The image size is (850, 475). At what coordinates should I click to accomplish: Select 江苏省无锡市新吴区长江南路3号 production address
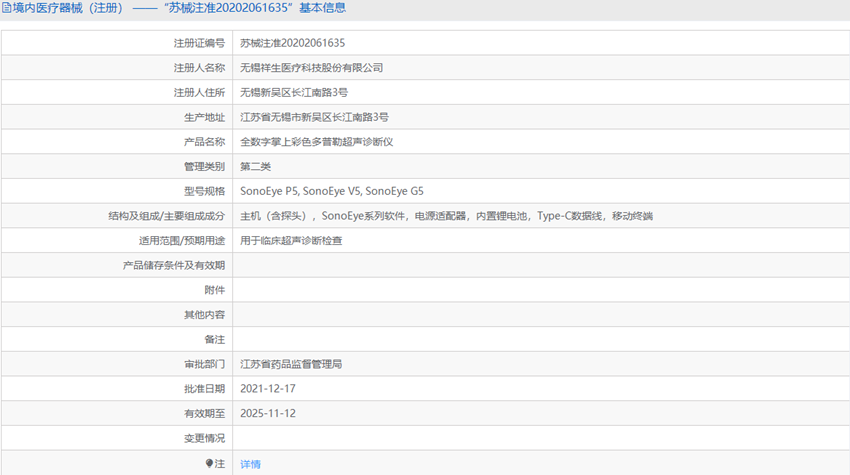point(314,117)
